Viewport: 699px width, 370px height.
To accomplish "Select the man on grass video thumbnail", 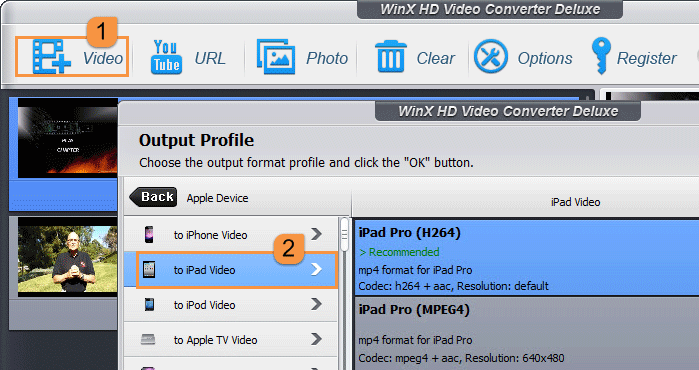I will point(68,257).
